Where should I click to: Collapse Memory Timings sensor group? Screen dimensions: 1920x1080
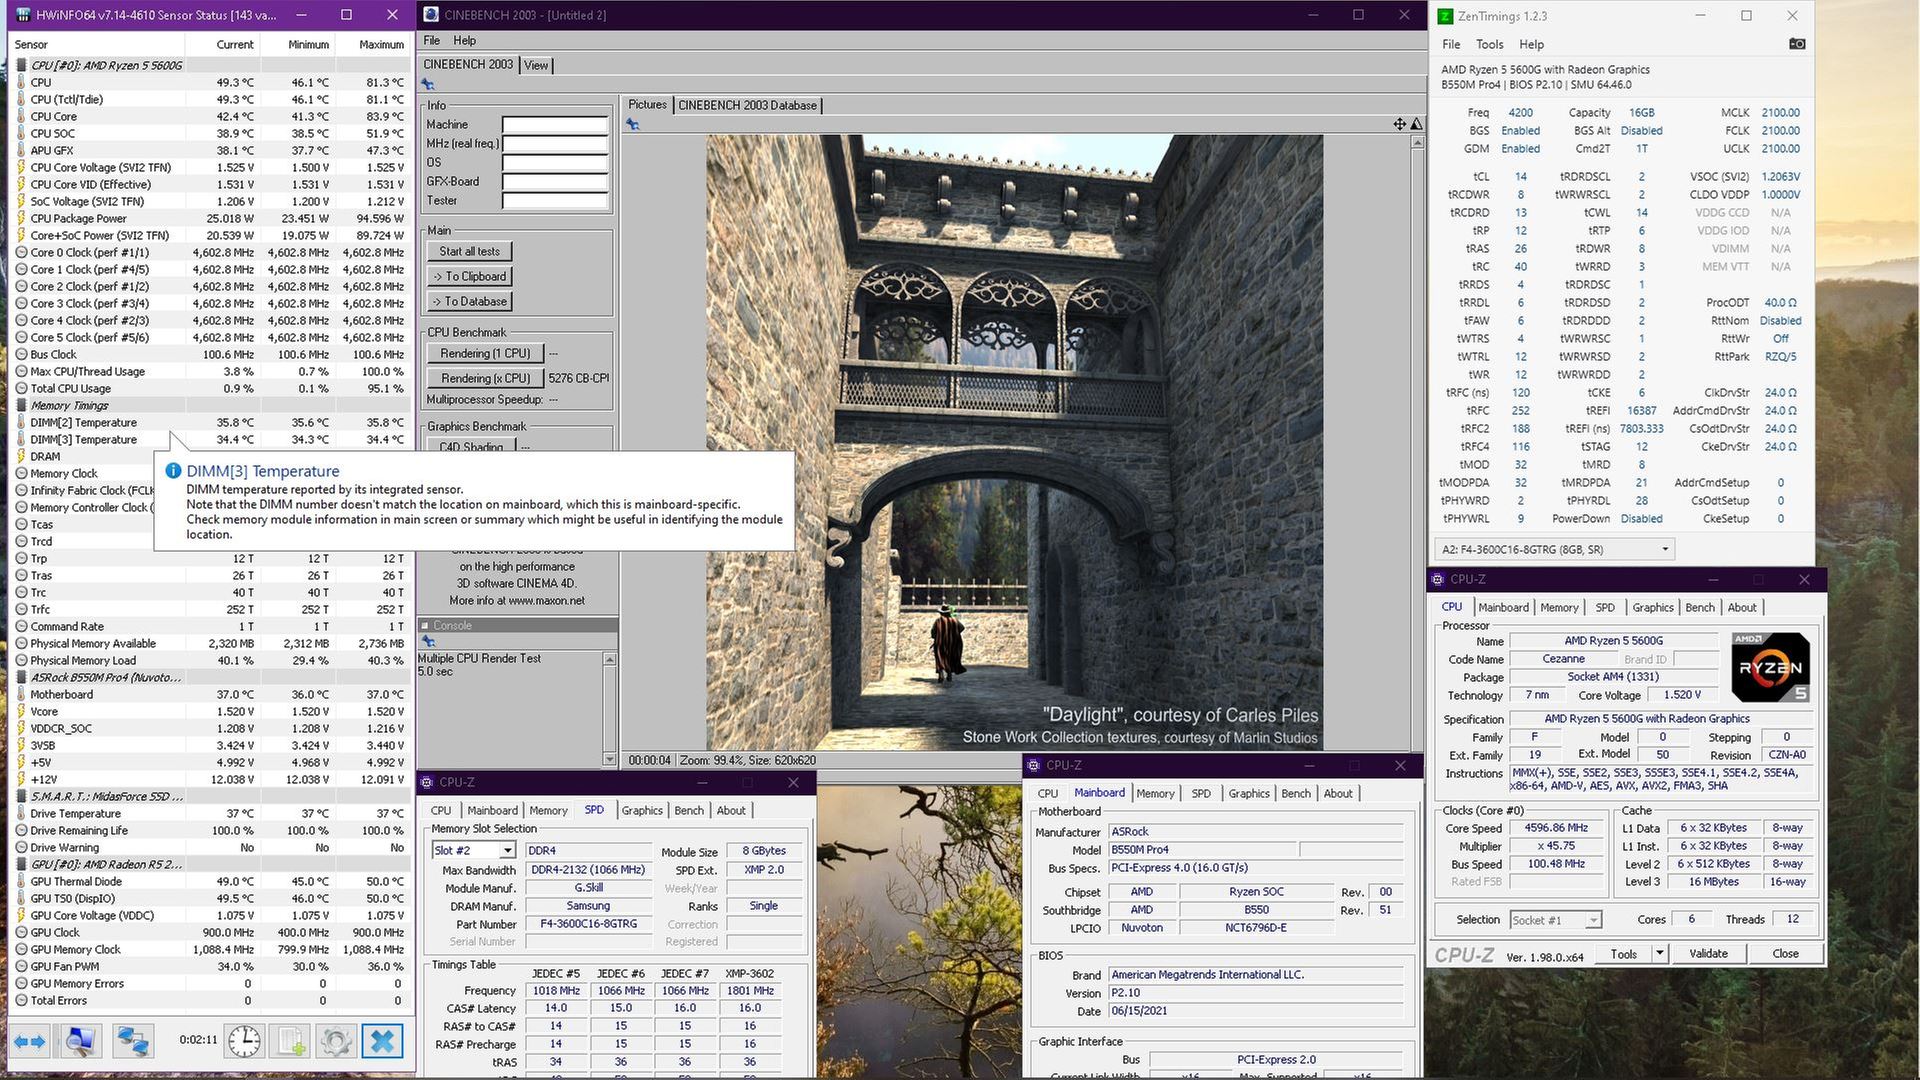coord(22,405)
